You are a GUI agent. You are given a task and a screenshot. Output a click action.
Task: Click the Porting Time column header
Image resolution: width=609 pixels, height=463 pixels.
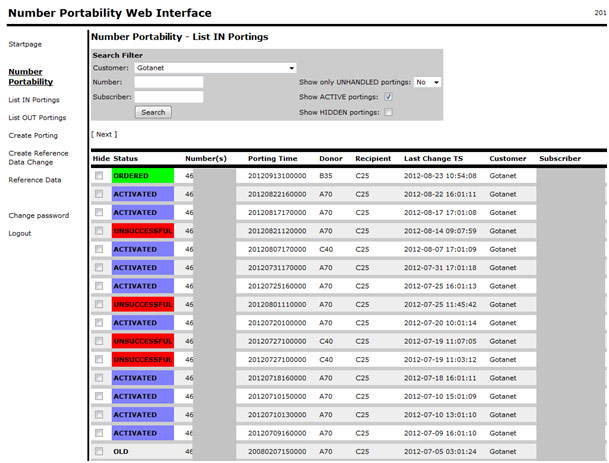coord(273,158)
